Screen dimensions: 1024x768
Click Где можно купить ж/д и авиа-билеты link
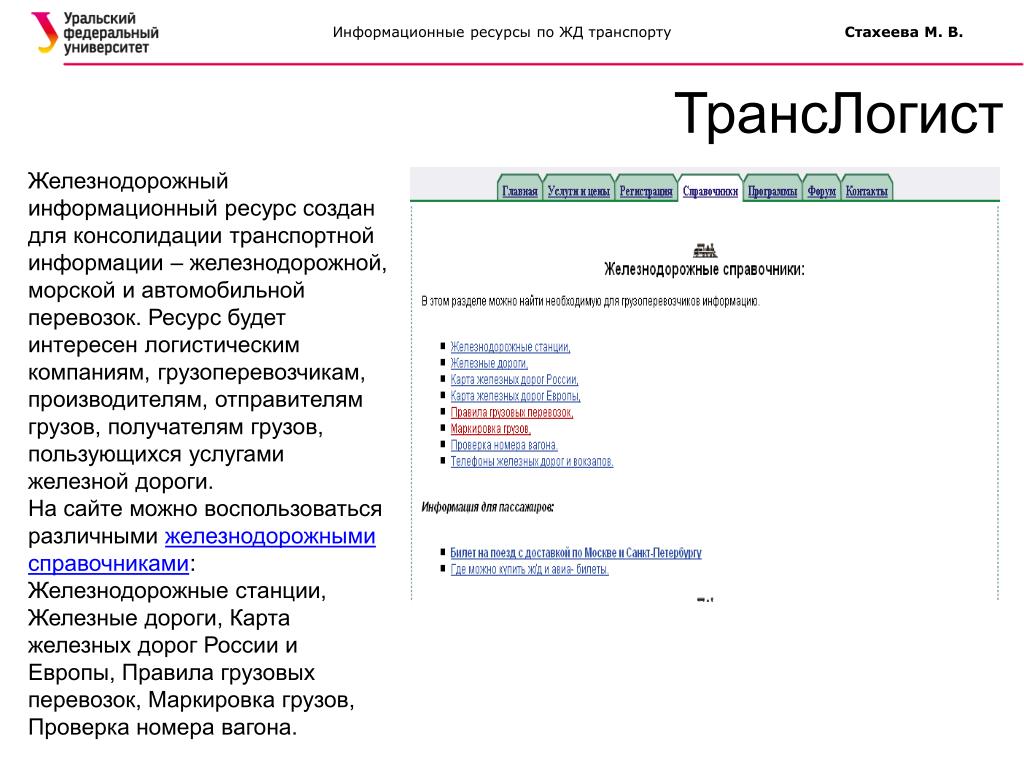(x=529, y=569)
